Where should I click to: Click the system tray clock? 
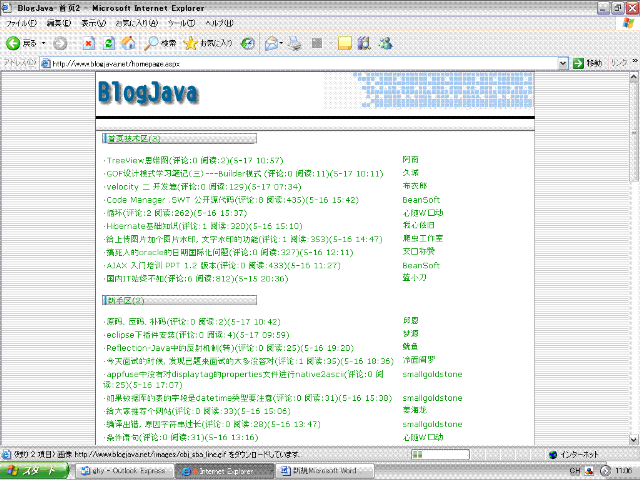(x=624, y=471)
